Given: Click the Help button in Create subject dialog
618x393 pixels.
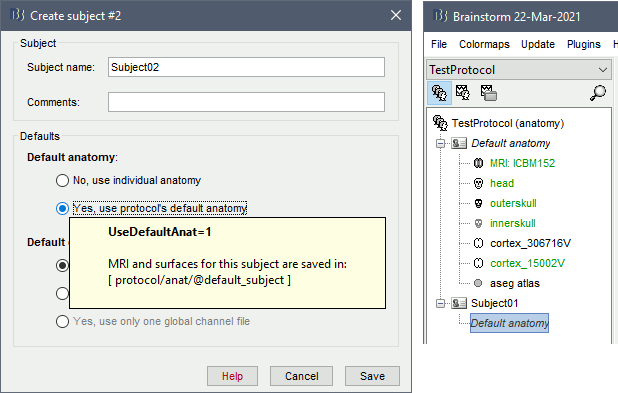Looking at the screenshot, I should 233,376.
